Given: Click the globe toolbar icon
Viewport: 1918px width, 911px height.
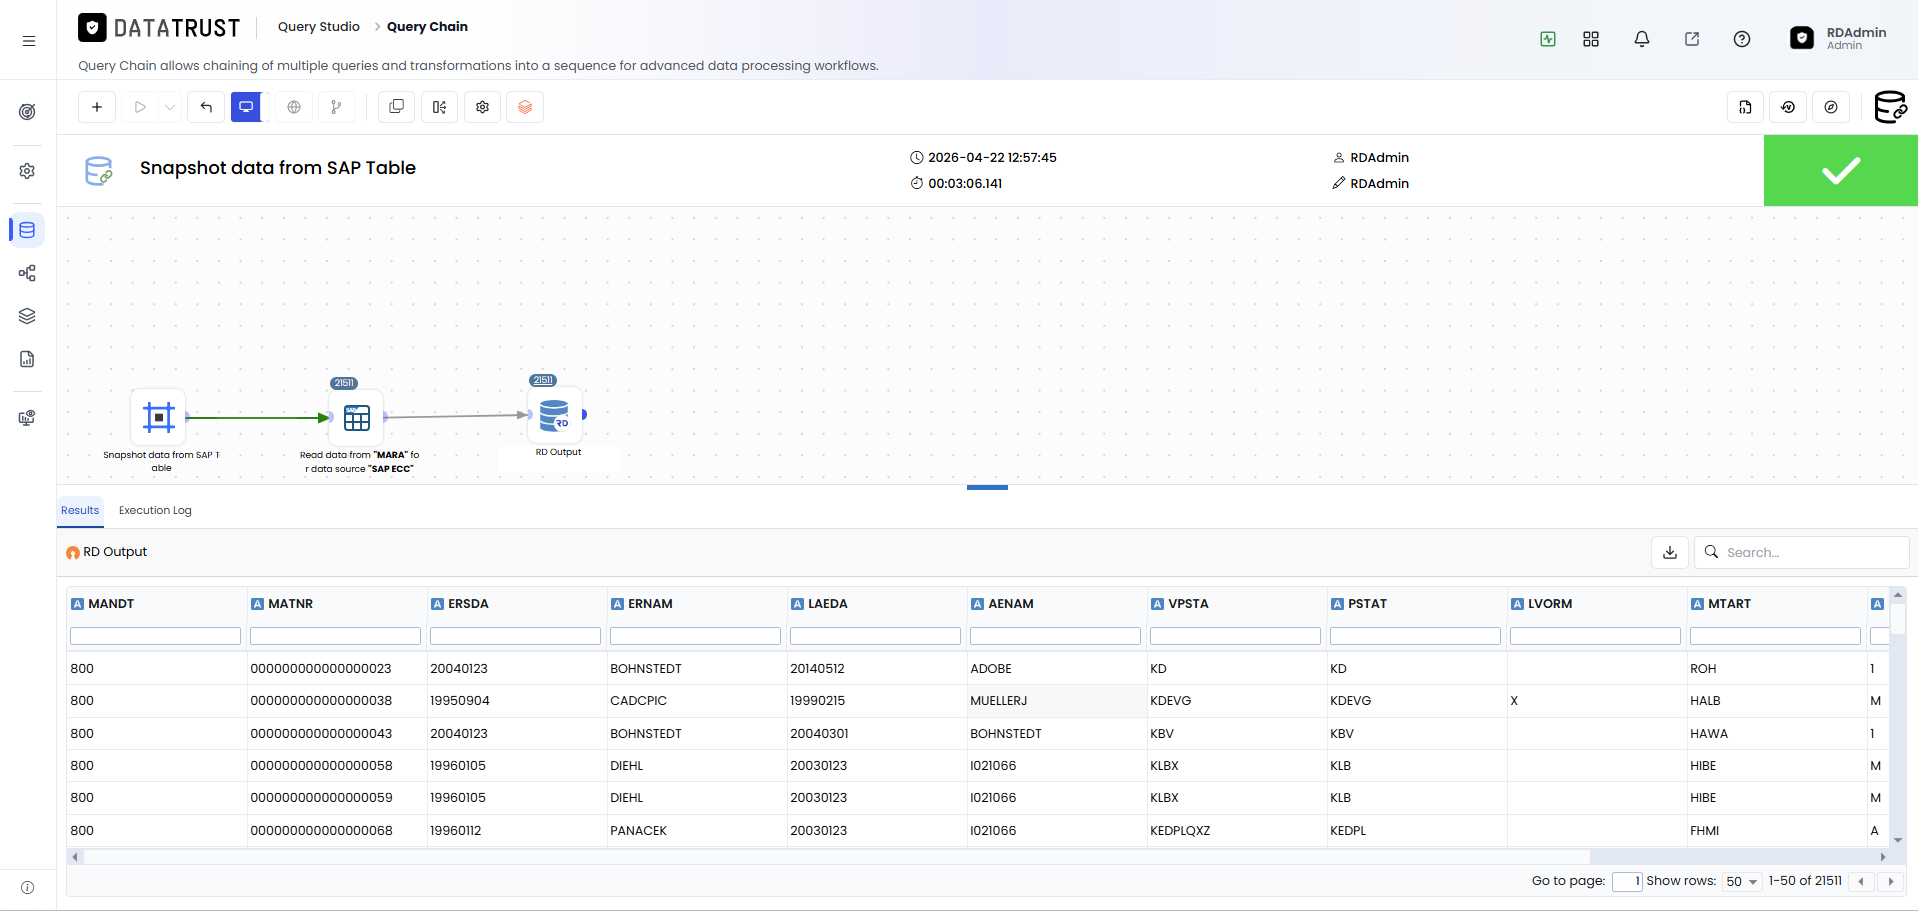Looking at the screenshot, I should coord(294,107).
